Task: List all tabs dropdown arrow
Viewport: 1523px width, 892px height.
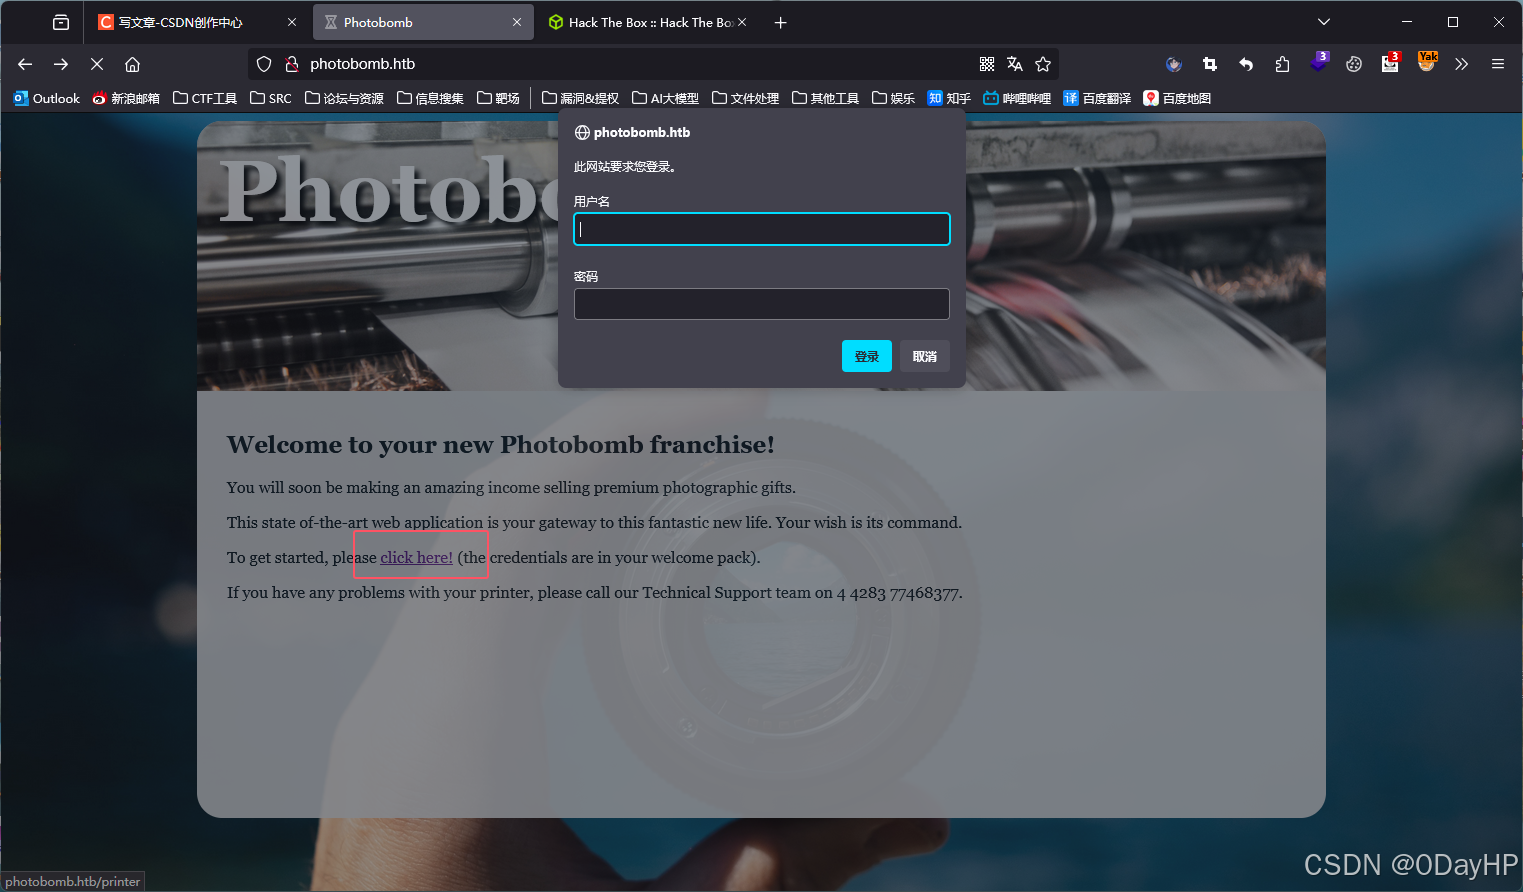Action: coord(1324,22)
